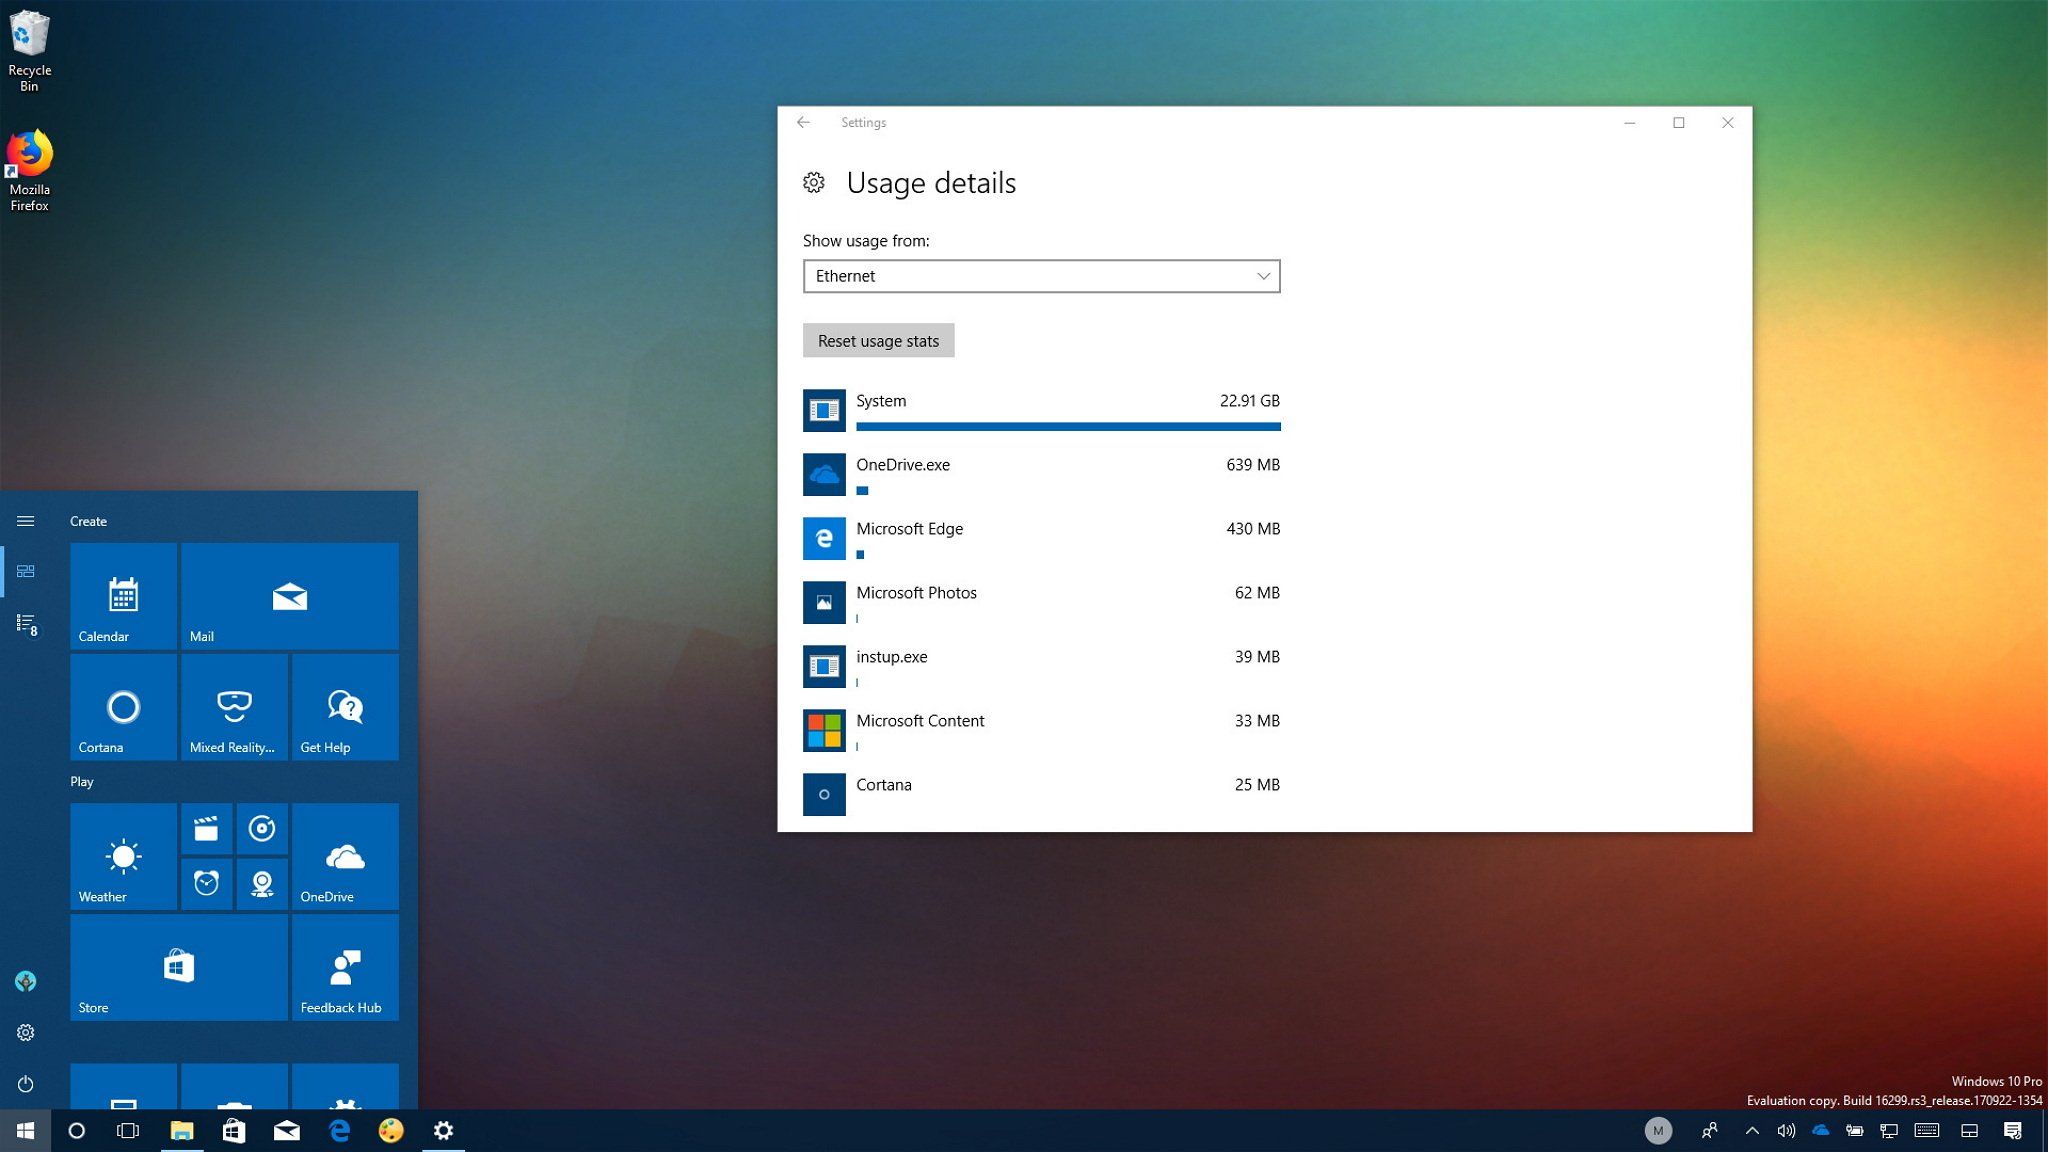Switch to all apps list in Start
Image resolution: width=2048 pixels, height=1152 pixels.
tap(26, 624)
